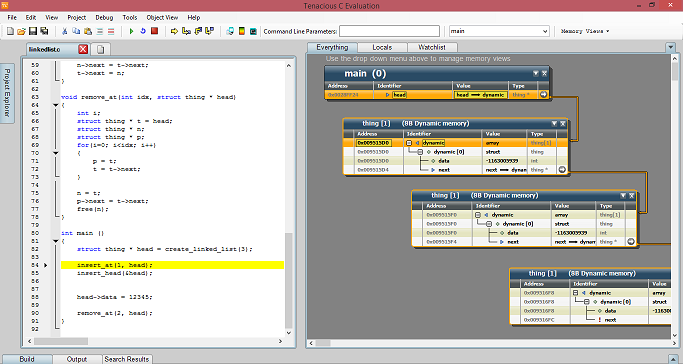Switch to the Locals tab

(x=382, y=47)
